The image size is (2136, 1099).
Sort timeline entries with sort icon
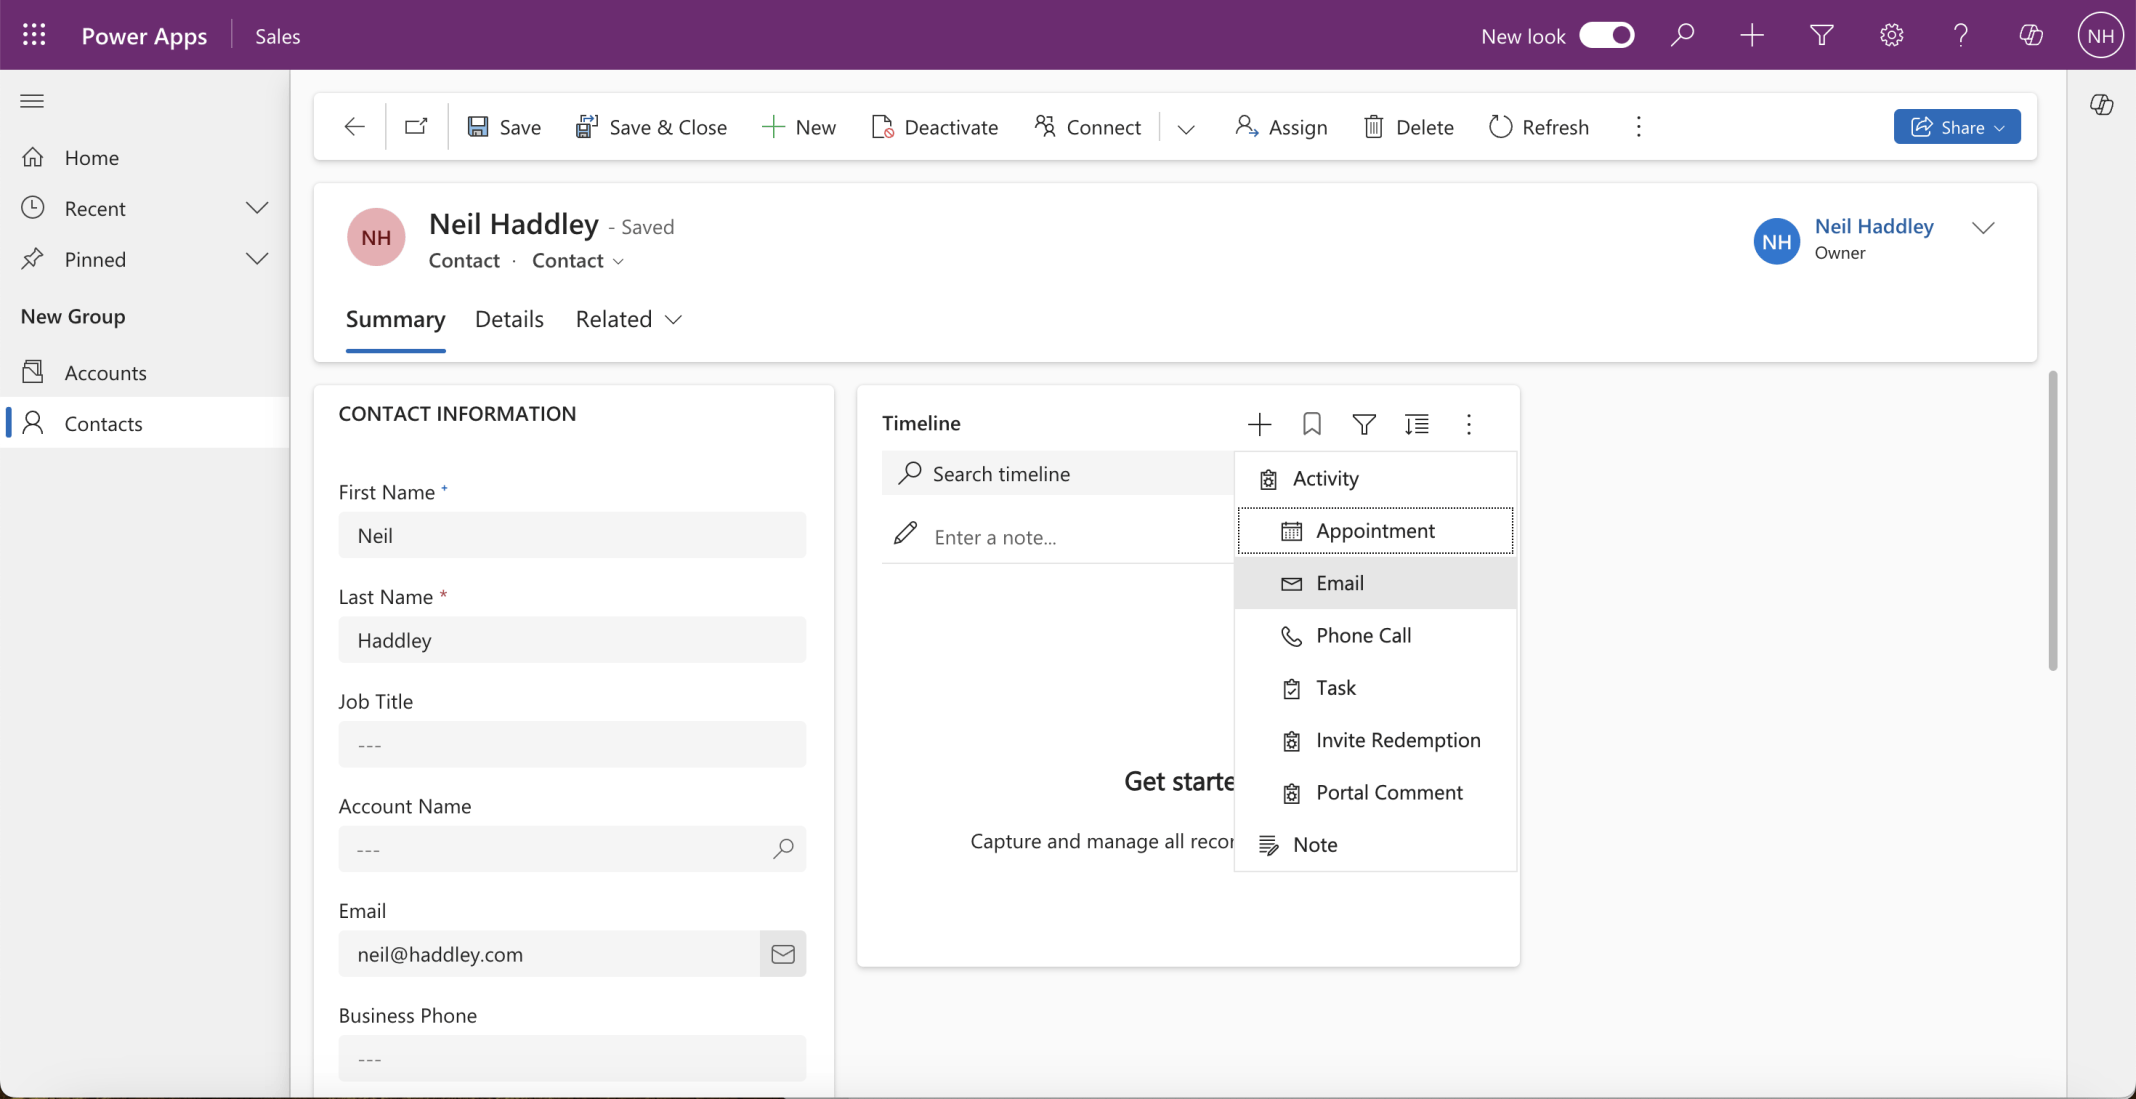pyautogui.click(x=1417, y=424)
